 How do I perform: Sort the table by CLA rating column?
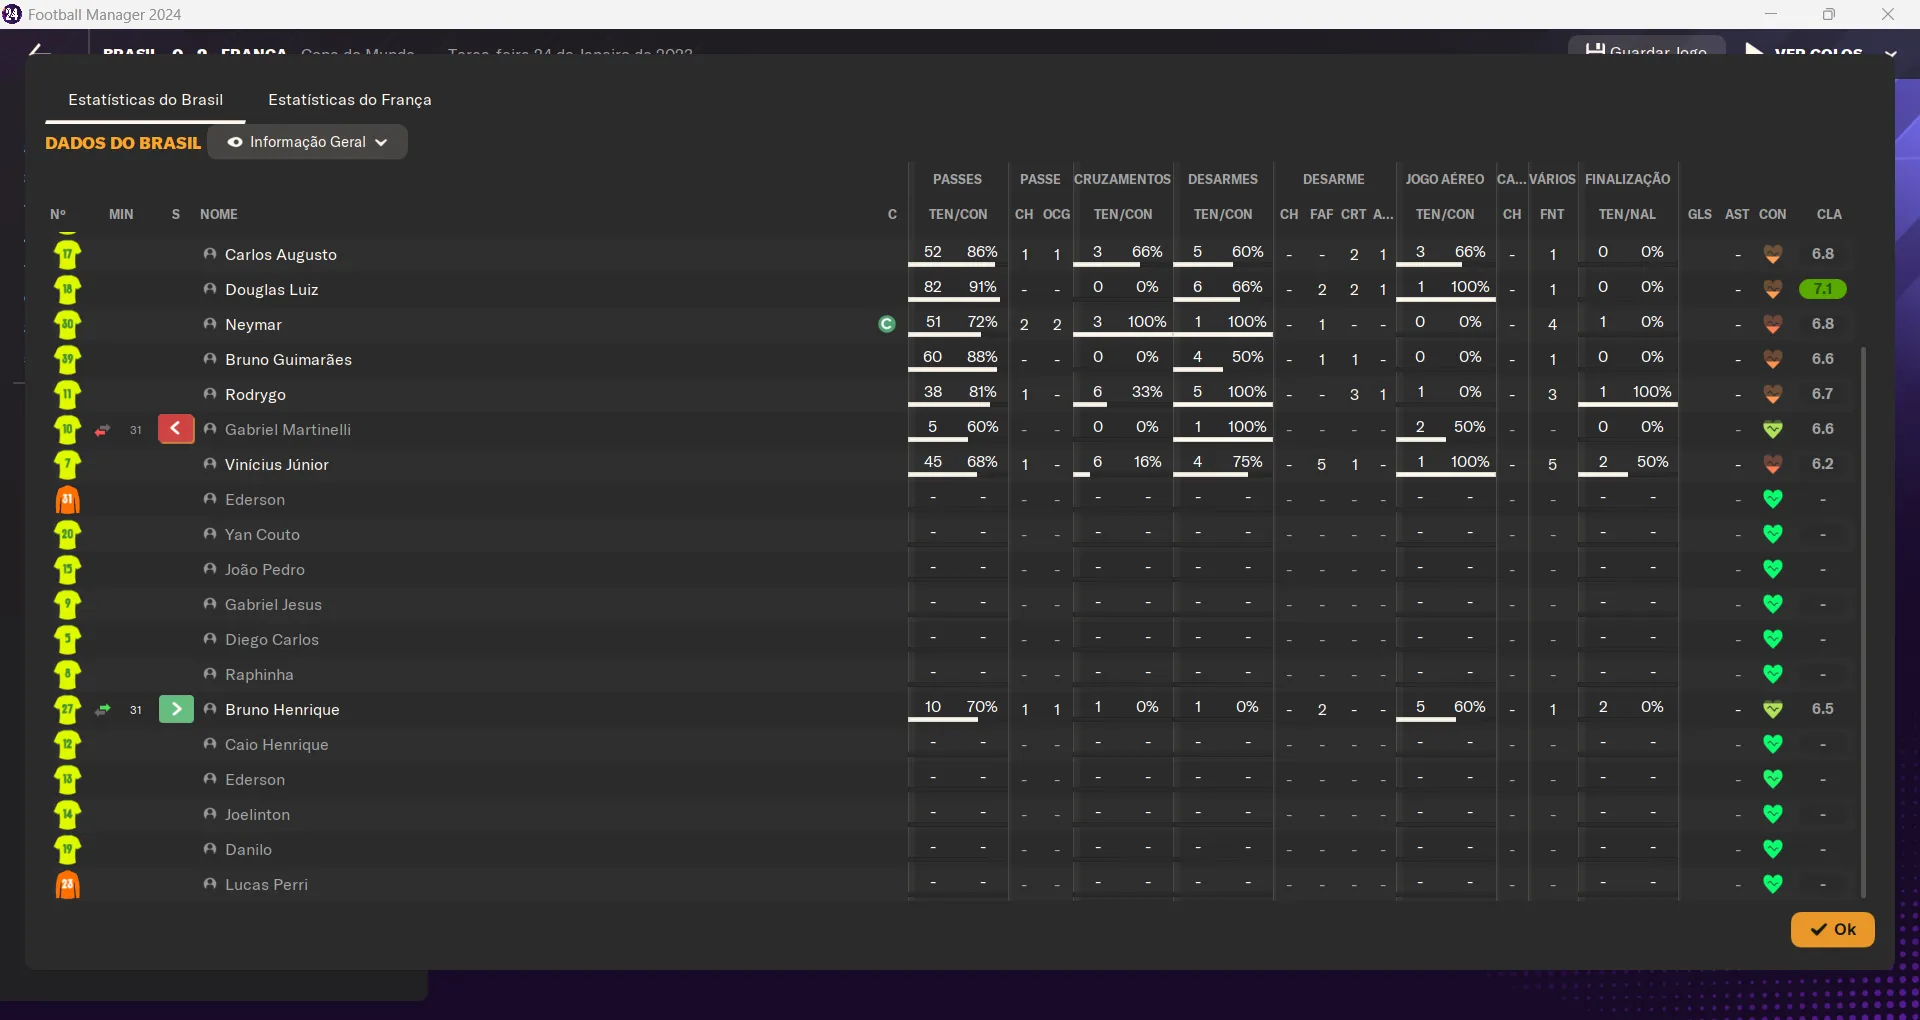[1829, 215]
